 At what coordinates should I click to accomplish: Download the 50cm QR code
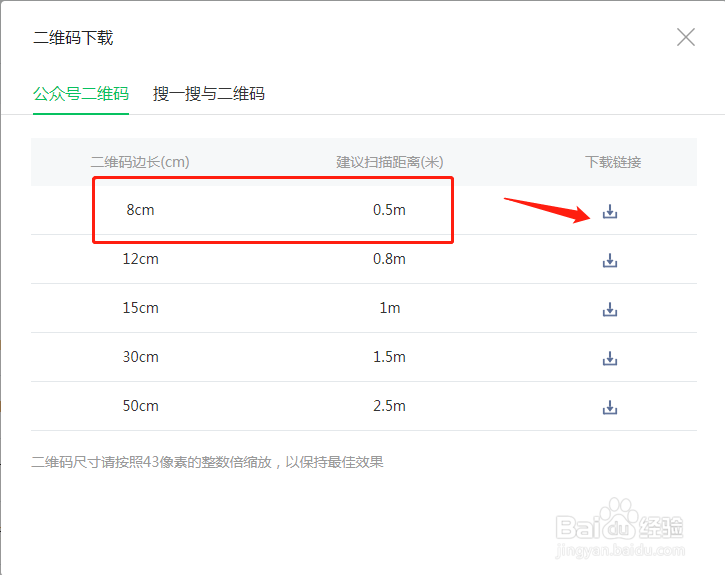[x=610, y=407]
